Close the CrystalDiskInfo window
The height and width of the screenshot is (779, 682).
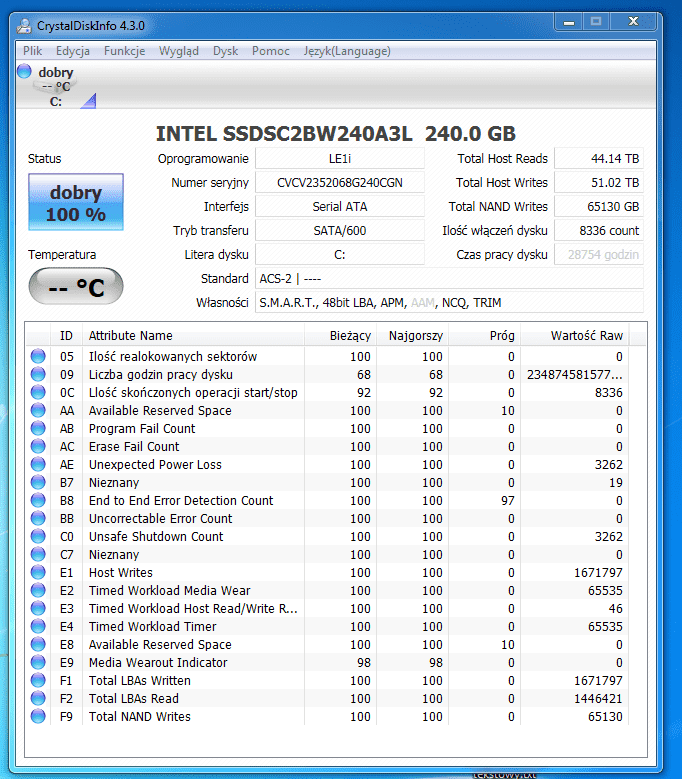[x=633, y=22]
